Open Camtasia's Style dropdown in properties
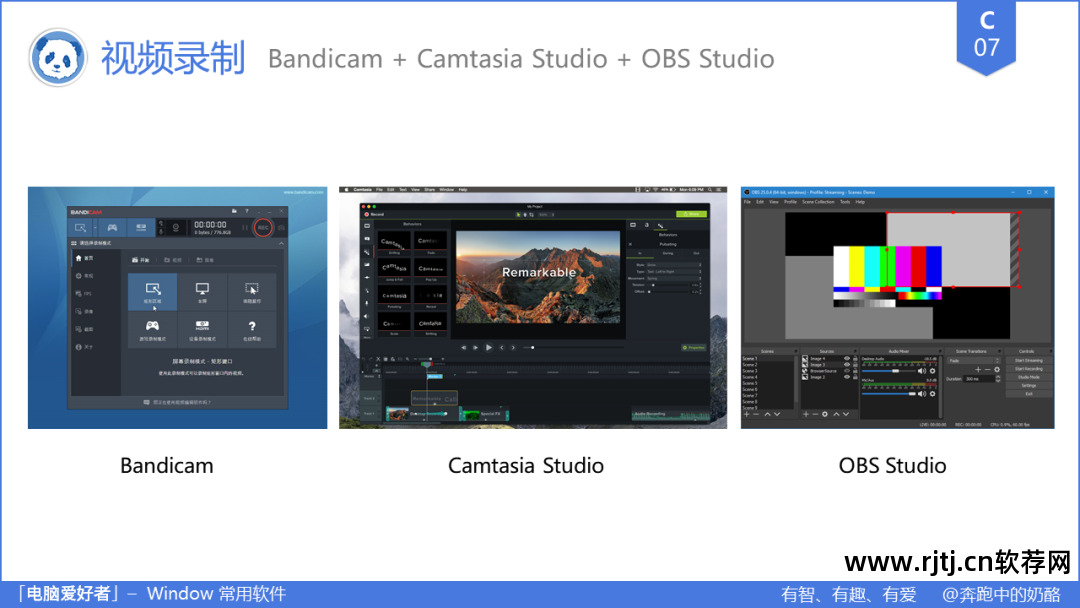Screen dimensions: 1080x608 [x=674, y=264]
